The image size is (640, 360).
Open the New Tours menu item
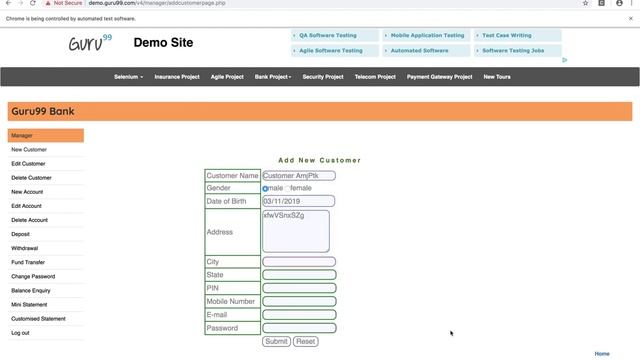(x=497, y=77)
